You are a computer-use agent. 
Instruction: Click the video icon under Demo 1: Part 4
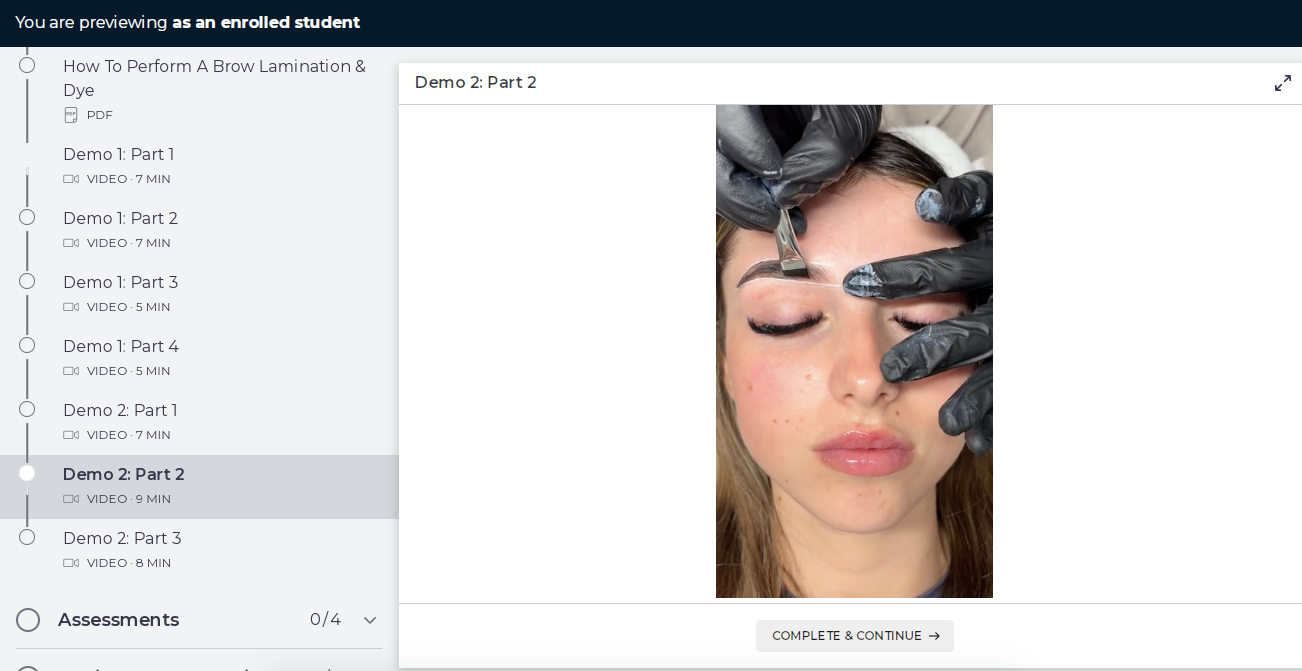(71, 371)
